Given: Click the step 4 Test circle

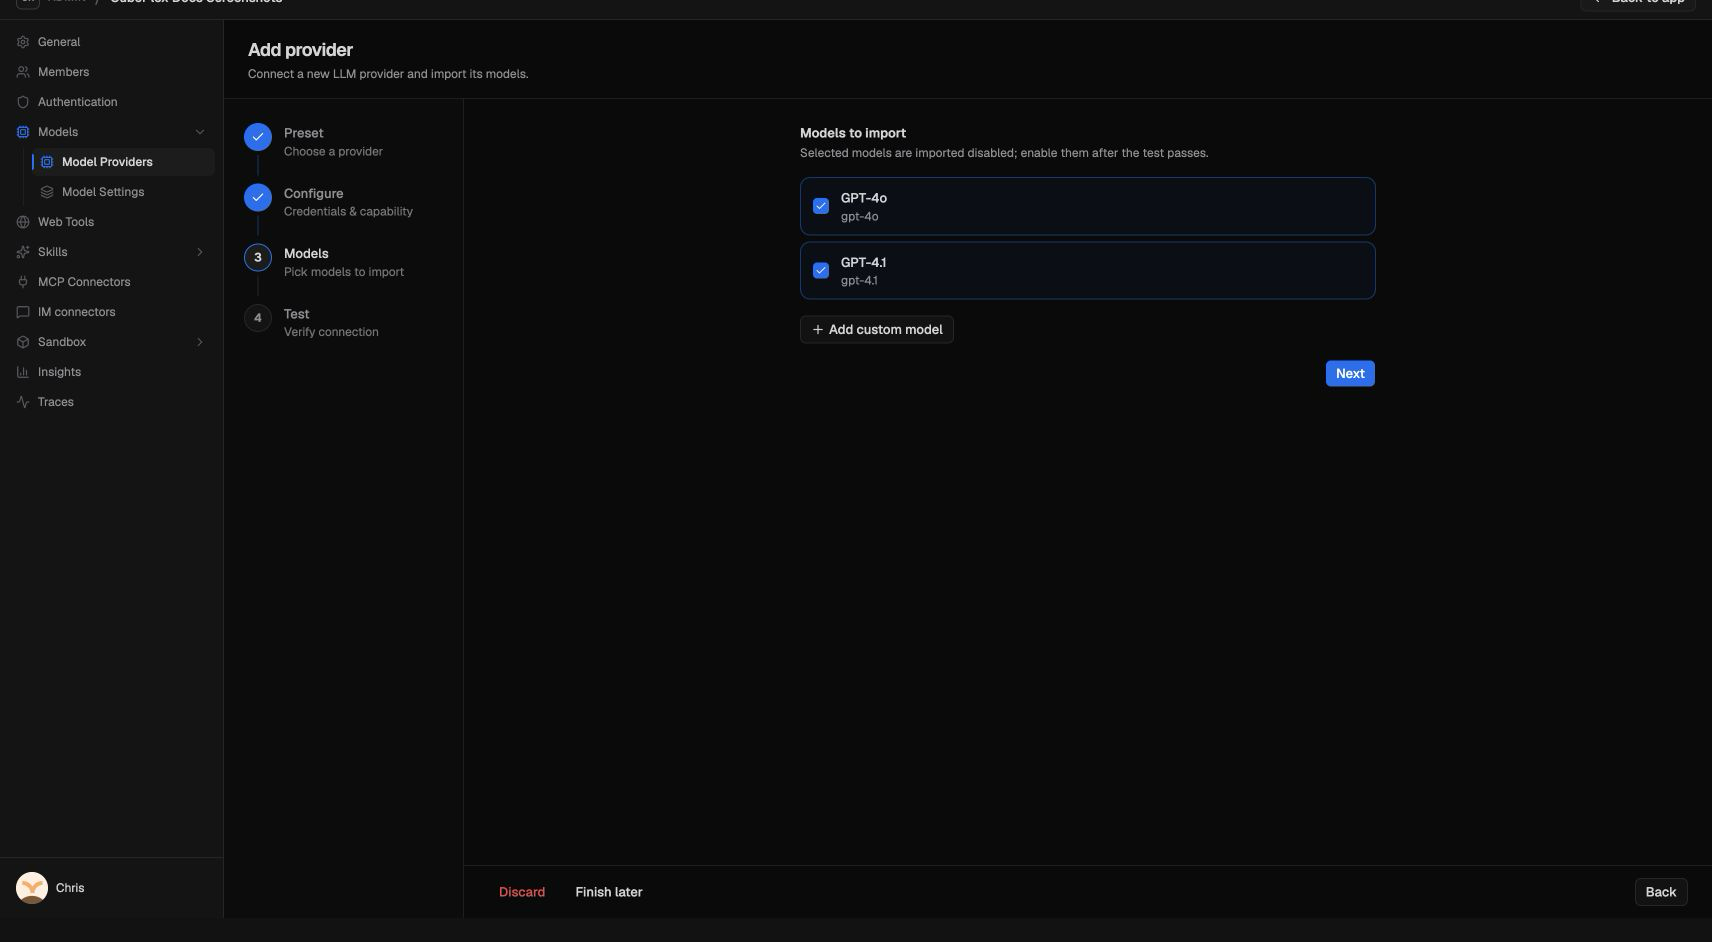Looking at the screenshot, I should (x=258, y=318).
